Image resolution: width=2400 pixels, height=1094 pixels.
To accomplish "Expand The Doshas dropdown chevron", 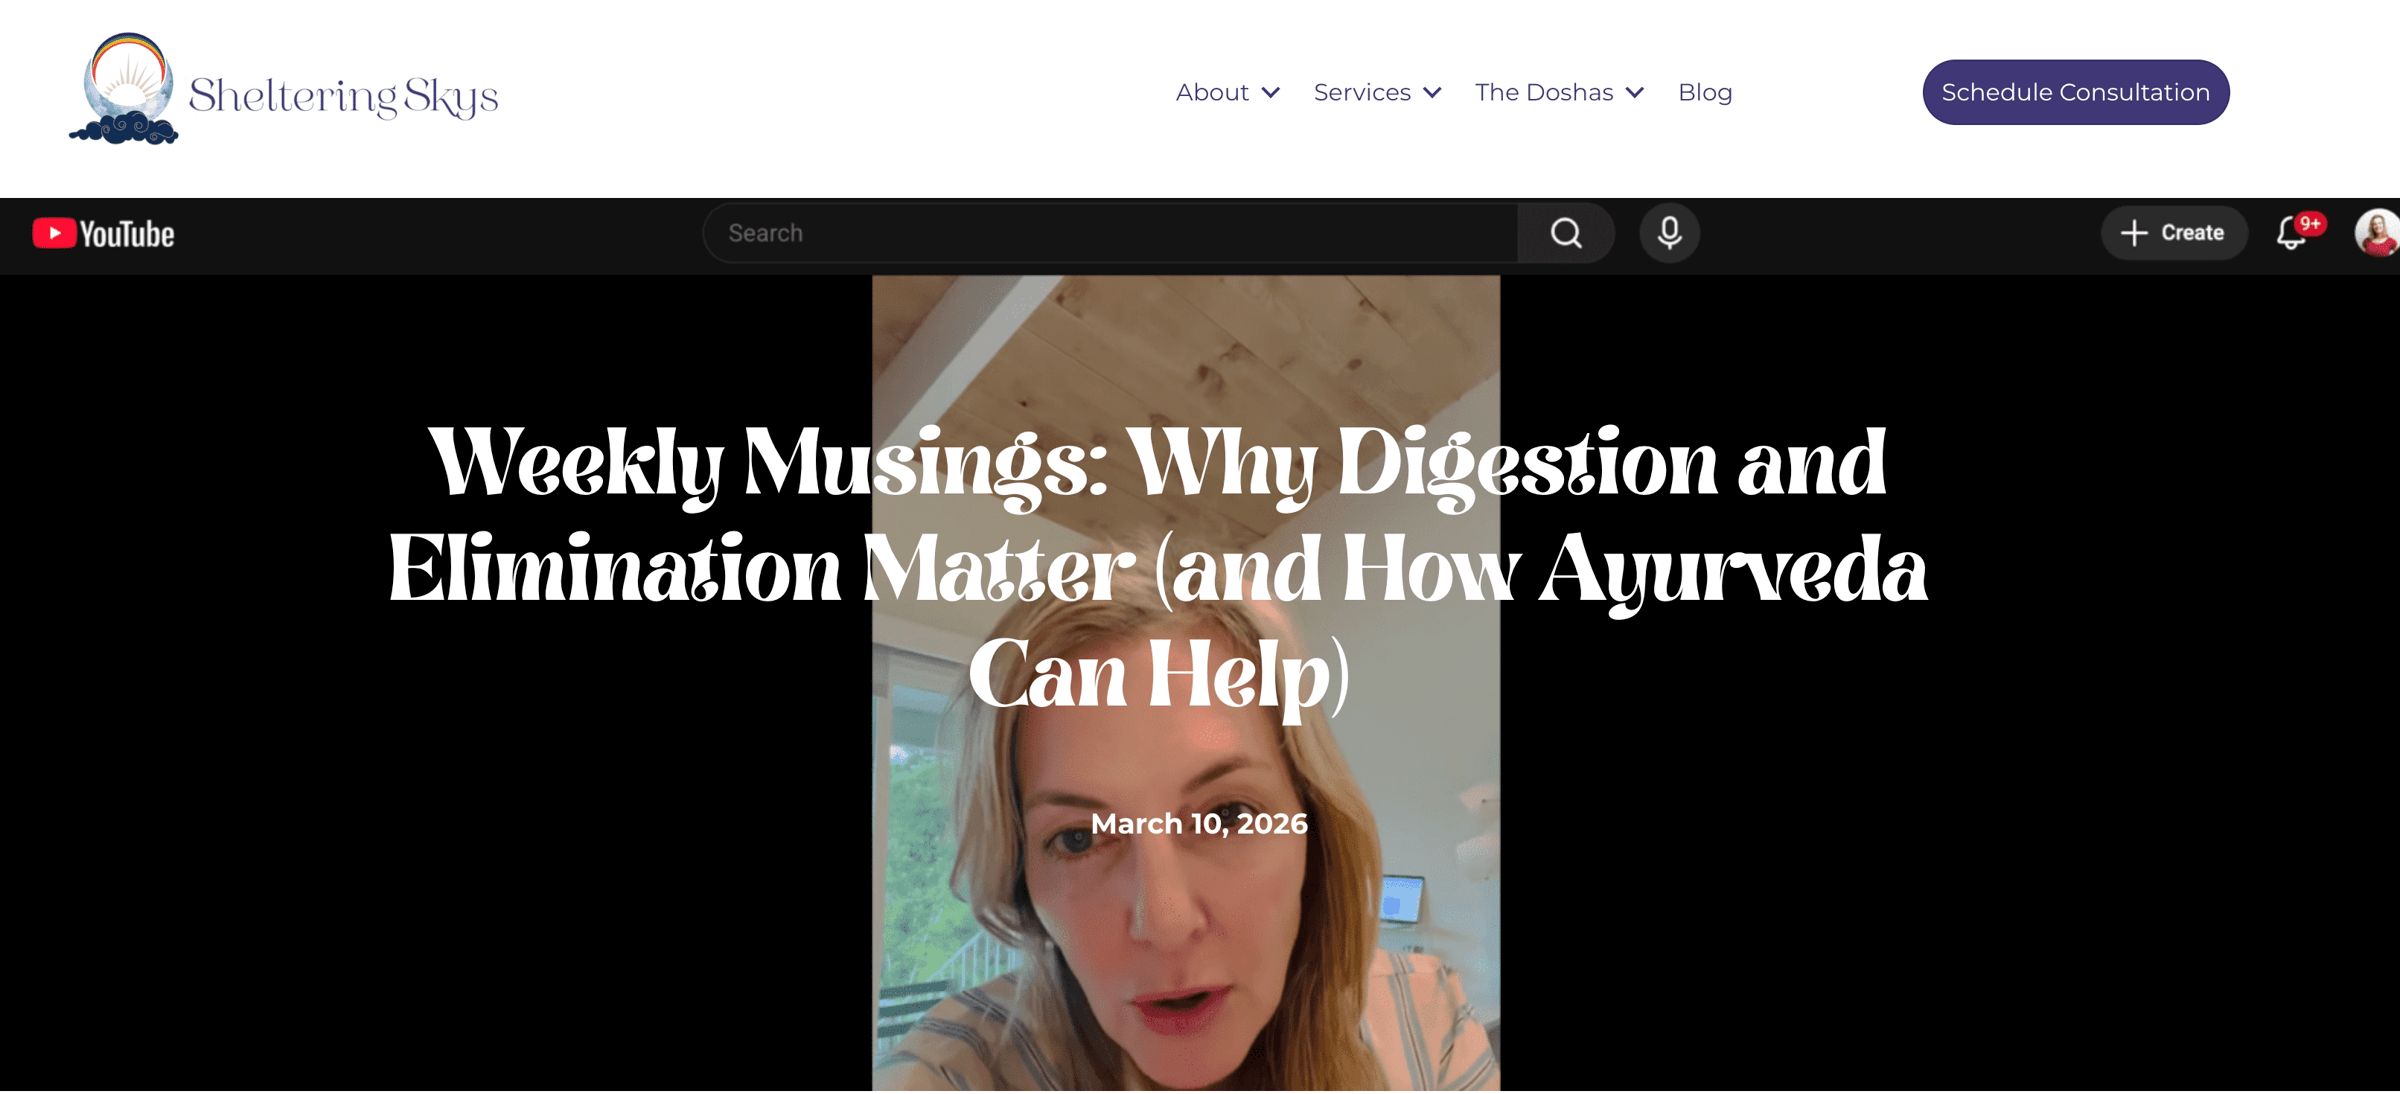I will click(x=1636, y=93).
